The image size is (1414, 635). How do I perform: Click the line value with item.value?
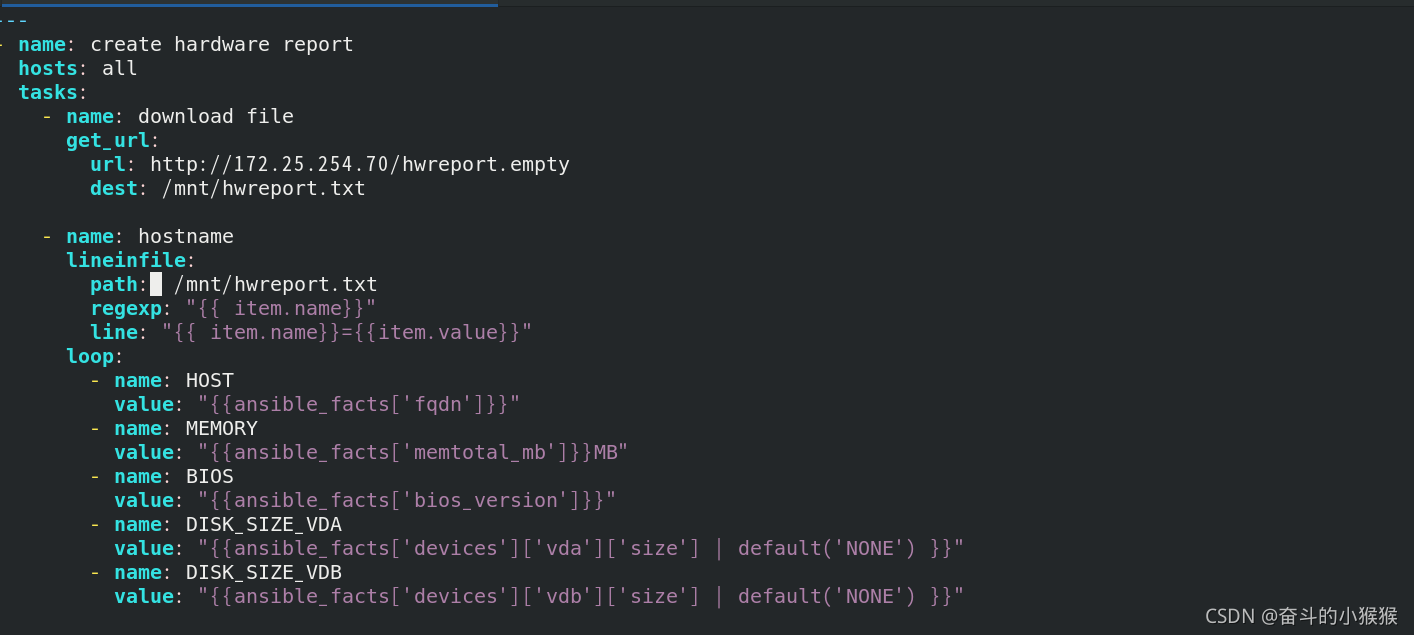[347, 332]
